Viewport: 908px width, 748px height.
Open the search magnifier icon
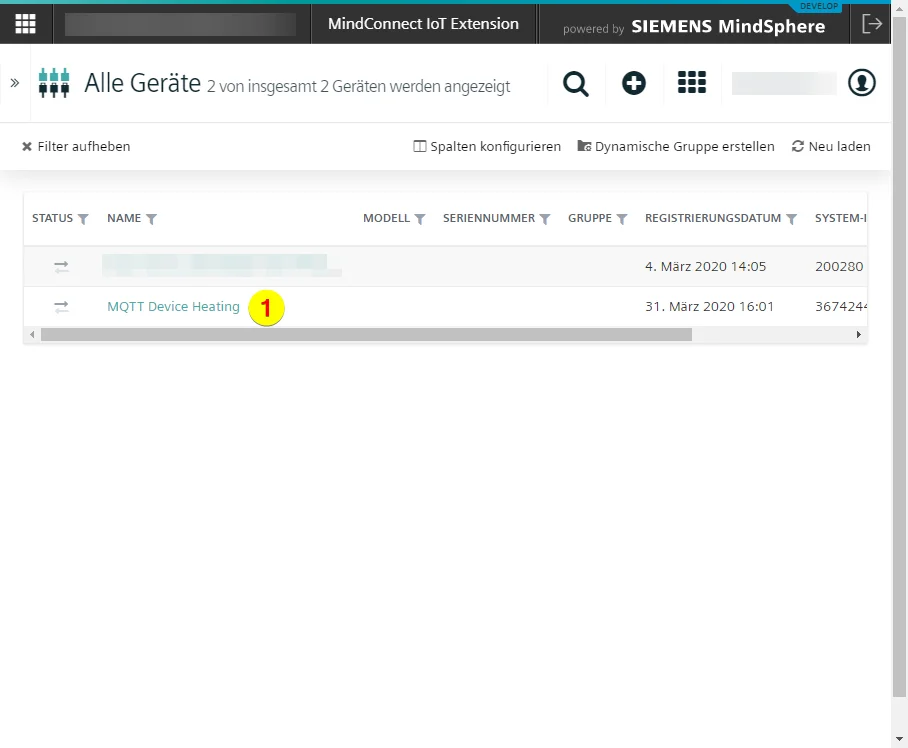pos(576,83)
